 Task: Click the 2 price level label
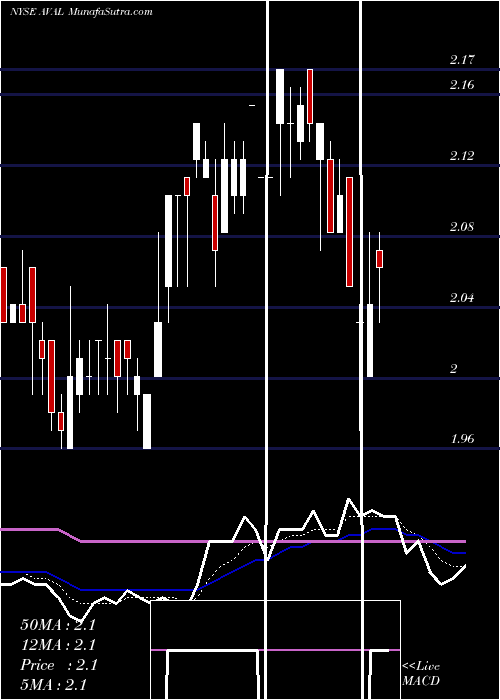pos(454,369)
